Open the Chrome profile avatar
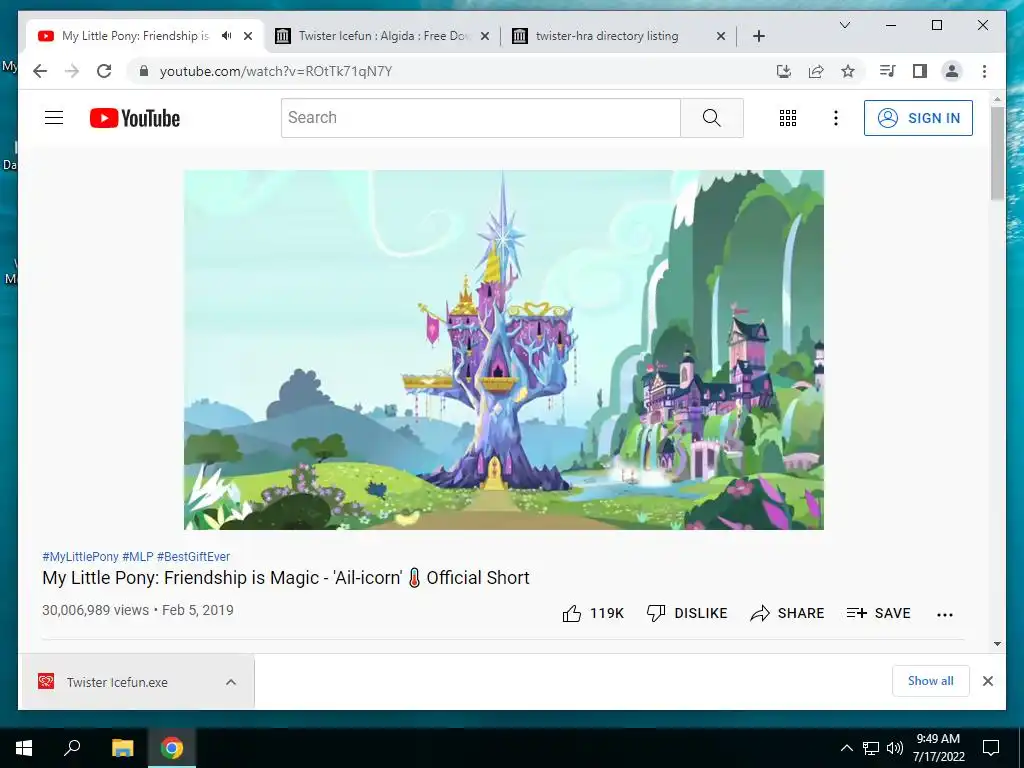Viewport: 1024px width, 768px height. tap(952, 71)
